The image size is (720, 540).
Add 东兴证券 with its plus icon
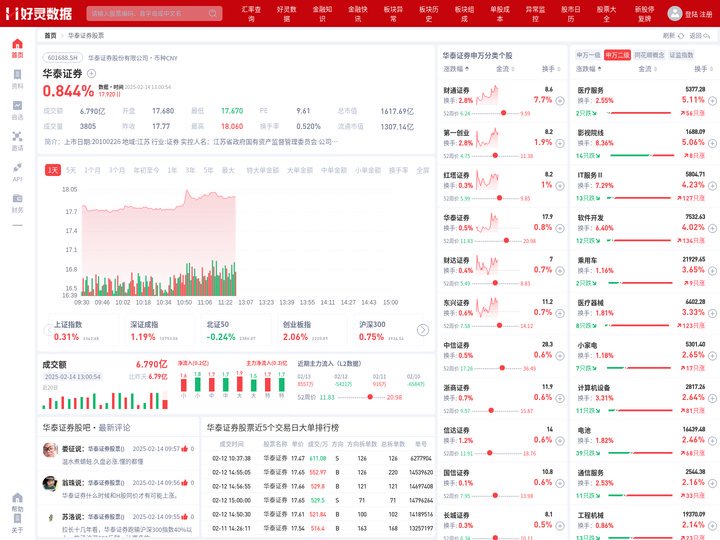click(x=560, y=313)
